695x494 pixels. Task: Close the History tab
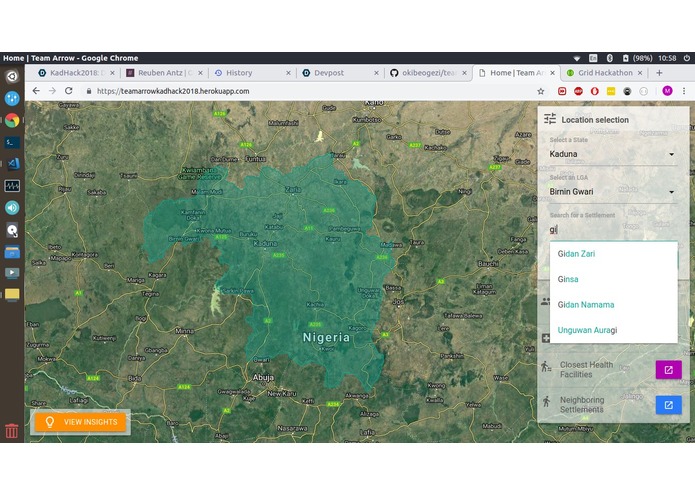click(x=288, y=73)
